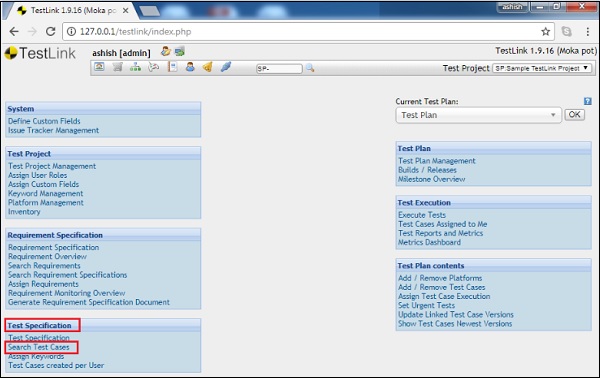
Task: Open Add / Remove Test Cases link
Action: [x=442, y=287]
